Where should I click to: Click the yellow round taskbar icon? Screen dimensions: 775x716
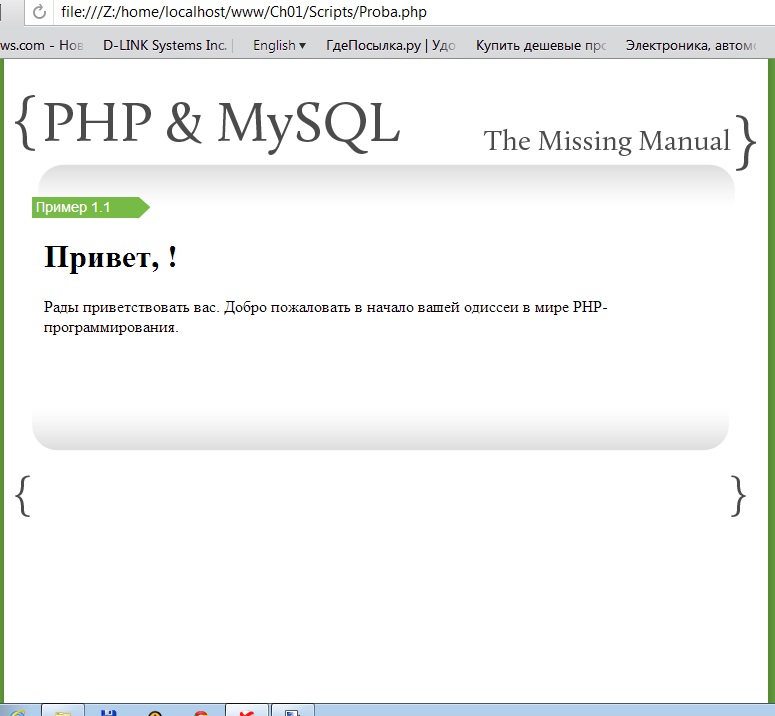click(x=155, y=711)
